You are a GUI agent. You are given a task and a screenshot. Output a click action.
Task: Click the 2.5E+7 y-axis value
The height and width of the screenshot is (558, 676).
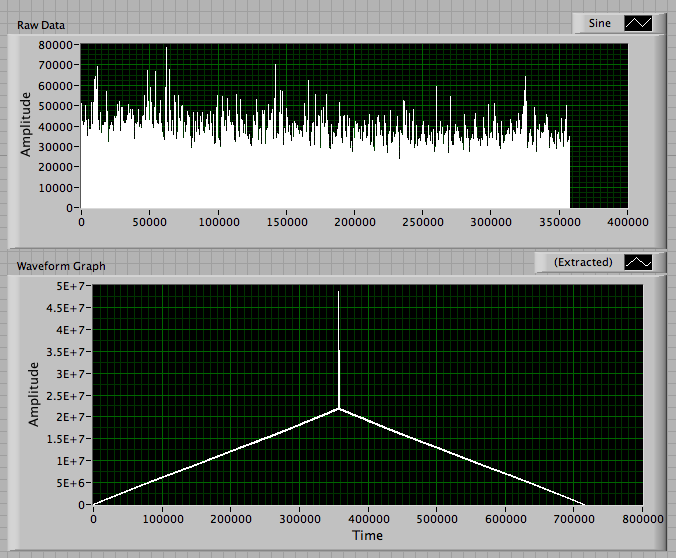66,395
